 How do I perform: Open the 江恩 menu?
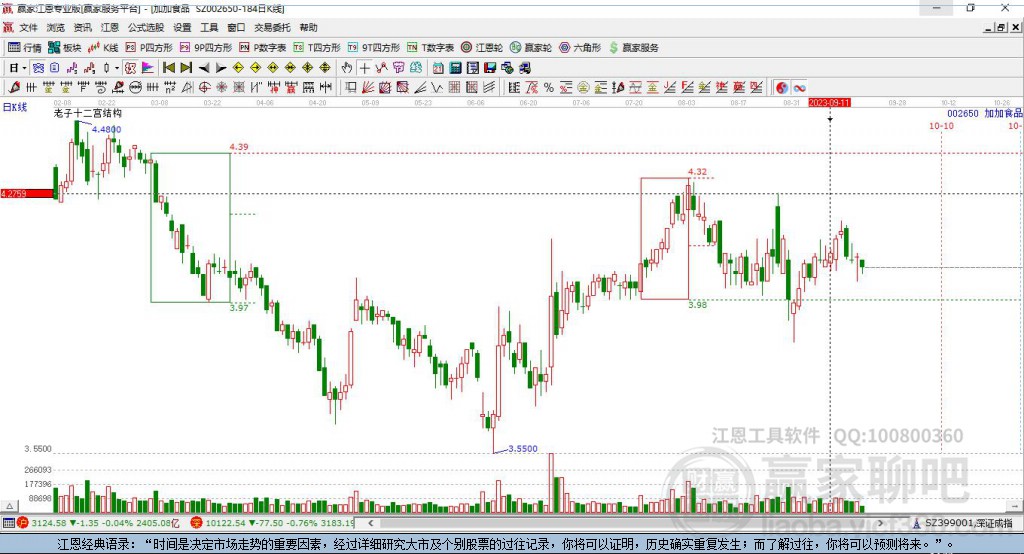(109, 28)
